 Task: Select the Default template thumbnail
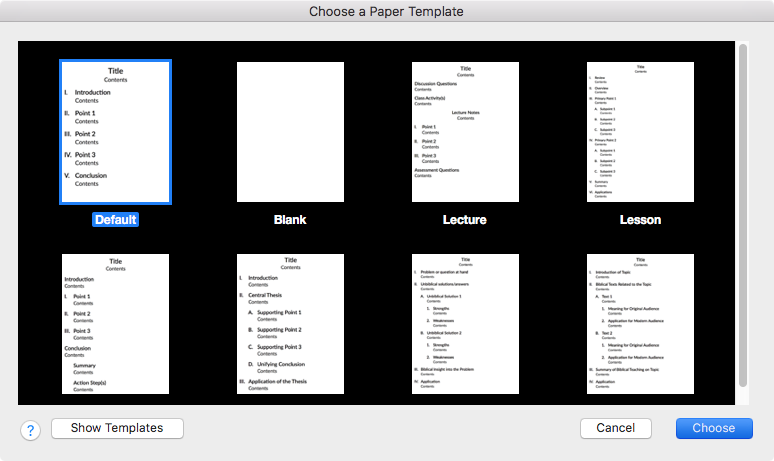(115, 131)
